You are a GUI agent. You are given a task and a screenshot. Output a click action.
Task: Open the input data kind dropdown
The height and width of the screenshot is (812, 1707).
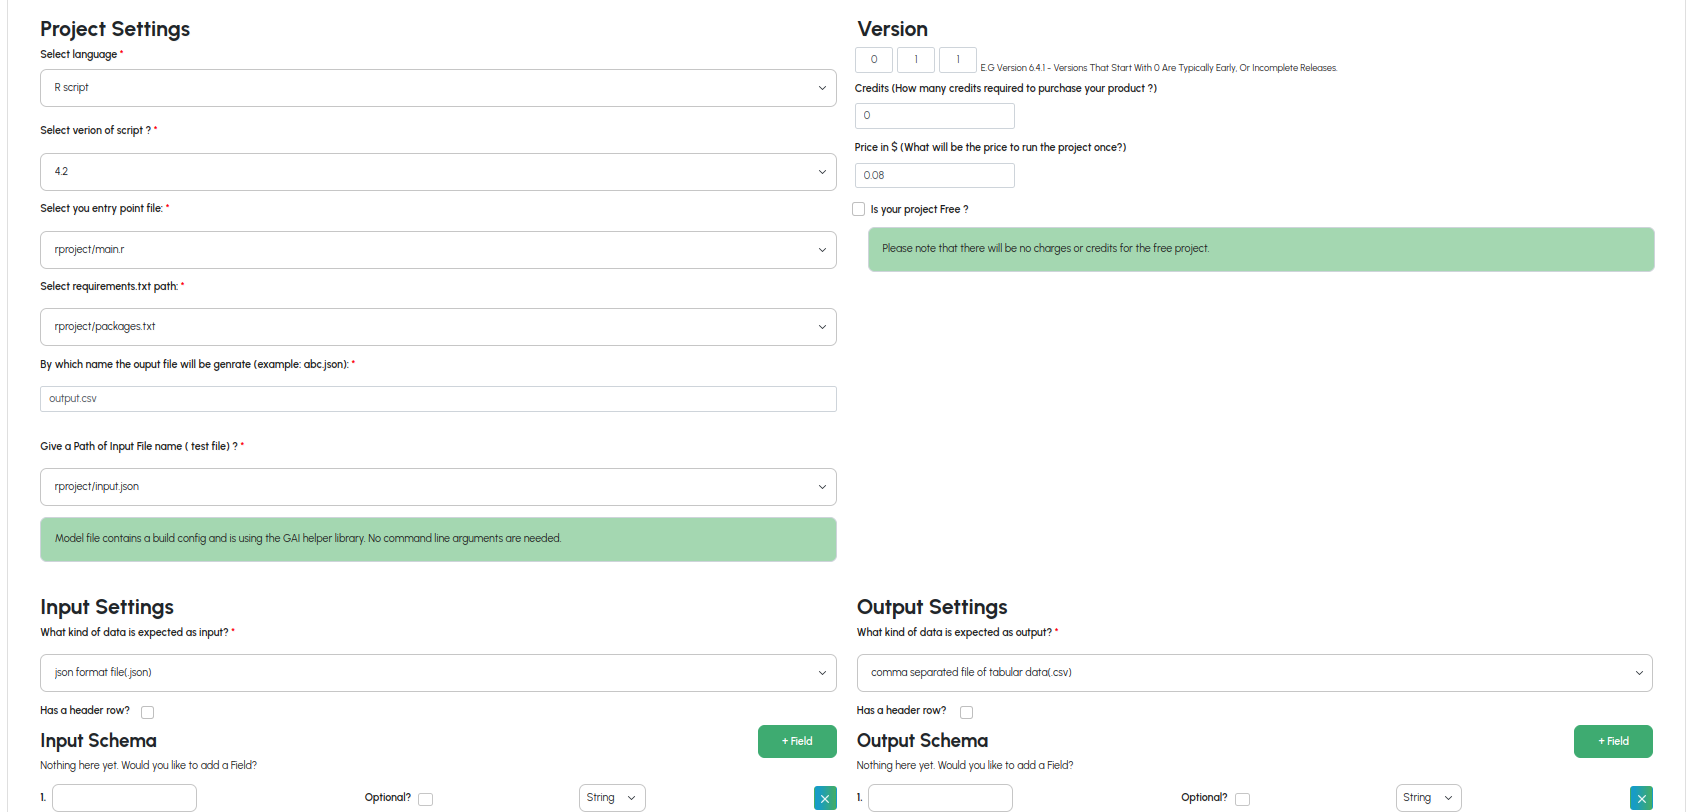[438, 673]
